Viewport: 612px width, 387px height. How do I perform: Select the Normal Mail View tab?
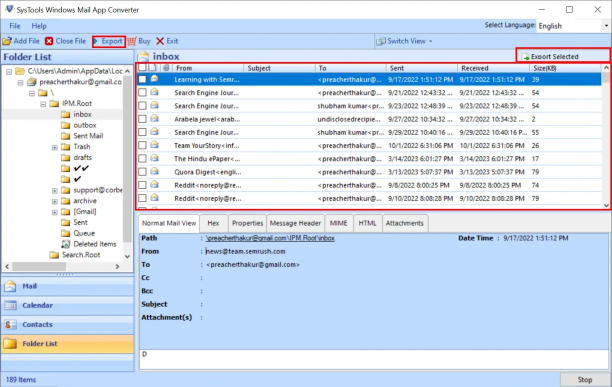click(x=169, y=223)
